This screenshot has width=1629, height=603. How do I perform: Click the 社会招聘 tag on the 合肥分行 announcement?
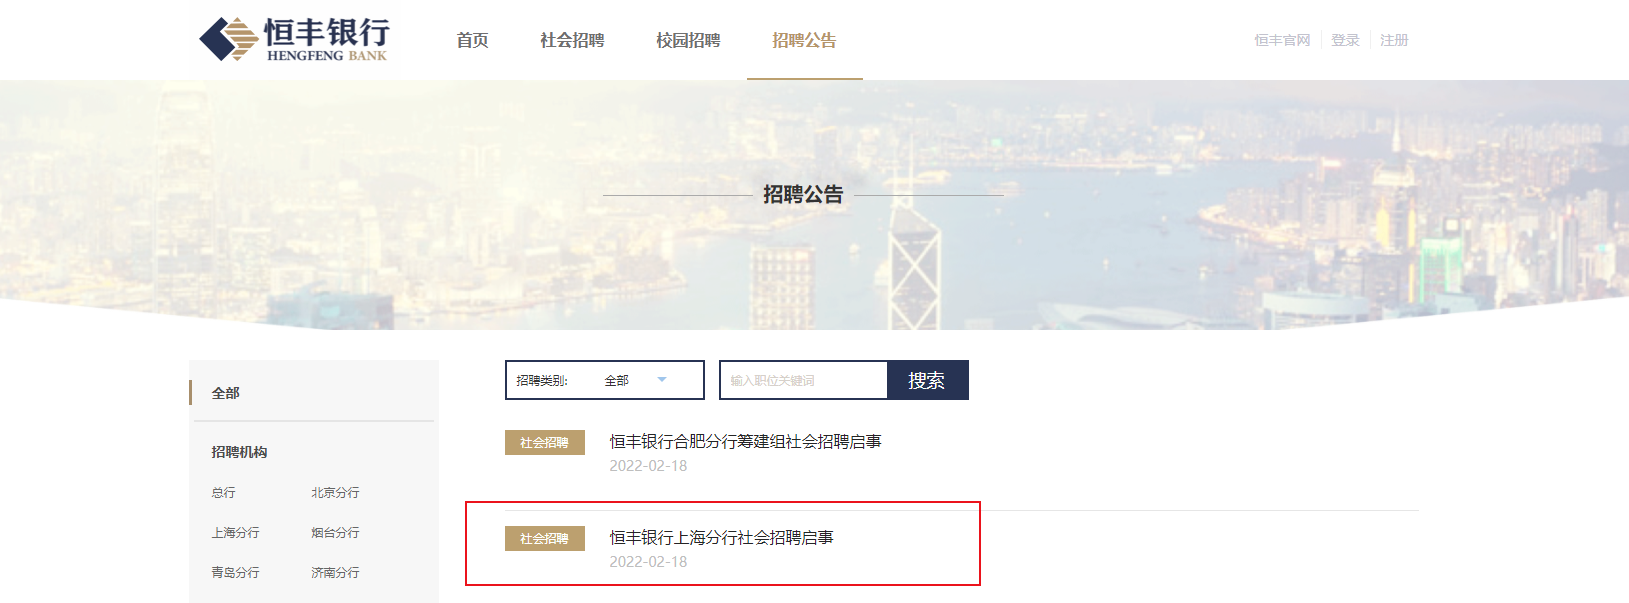[x=545, y=442]
